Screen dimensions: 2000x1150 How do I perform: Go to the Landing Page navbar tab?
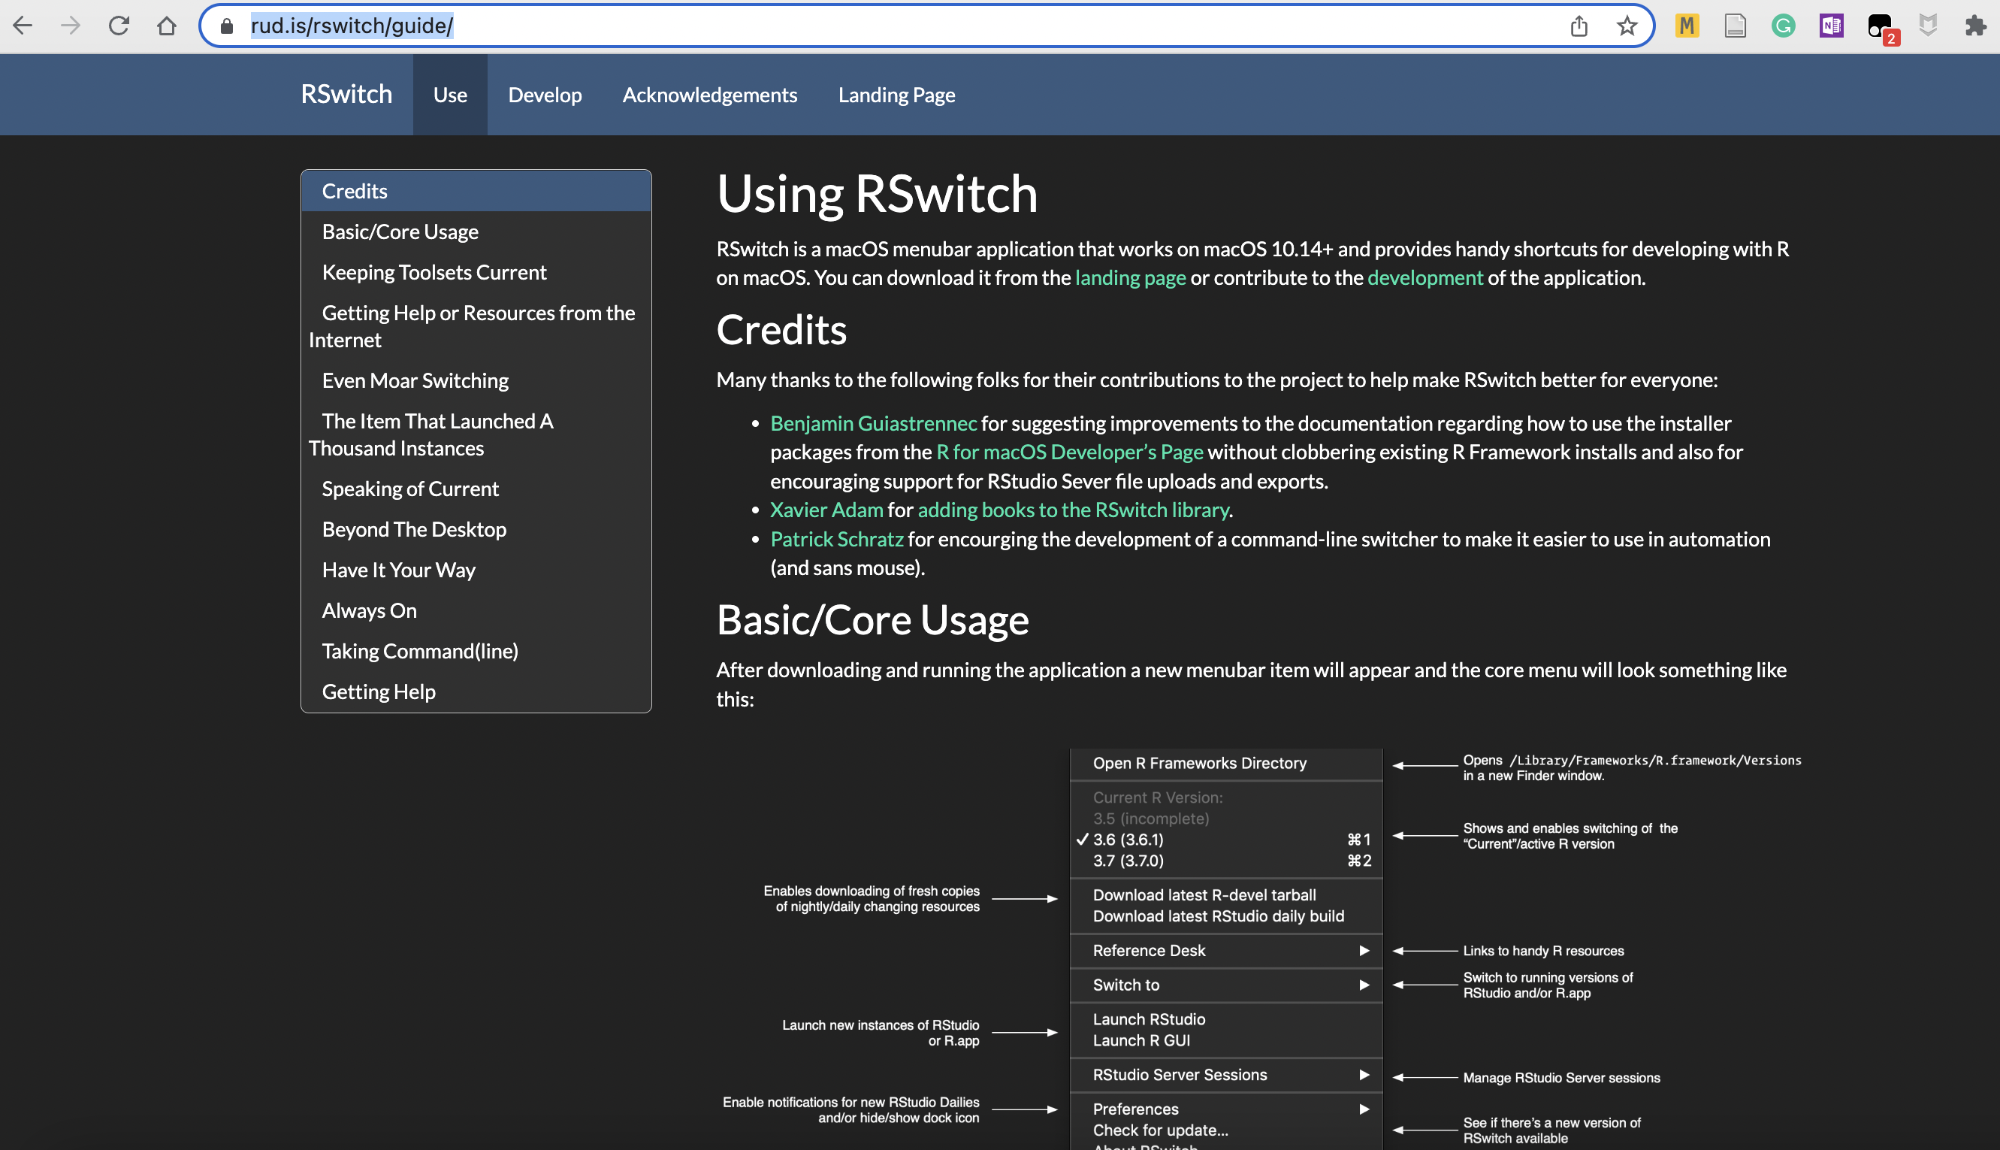tap(897, 95)
